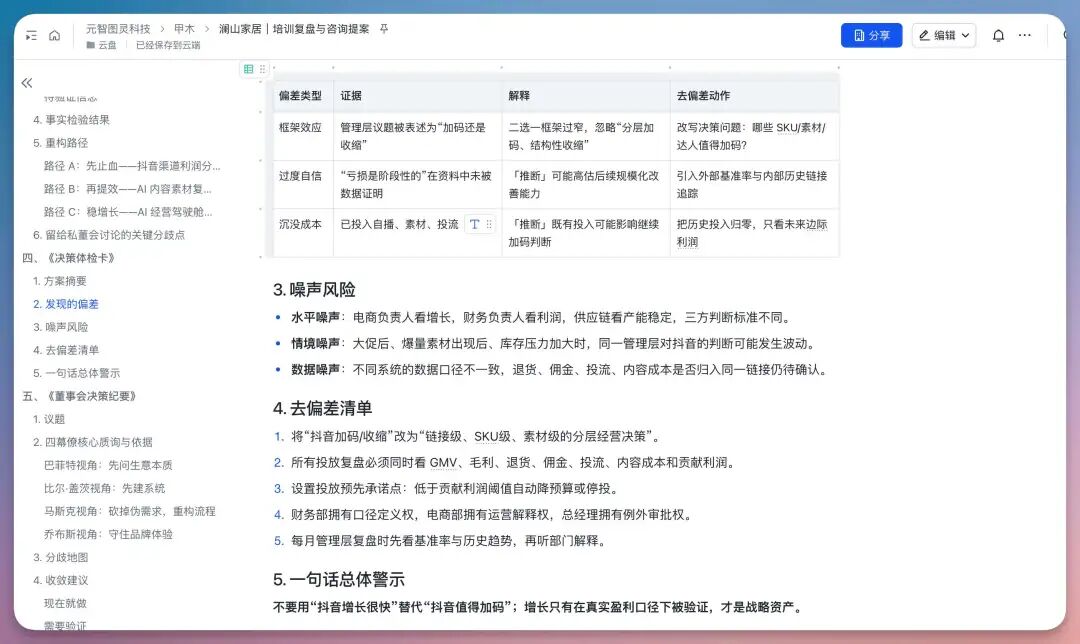Open outline item 现在就做
Viewport: 1080px width, 644px height.
65,603
